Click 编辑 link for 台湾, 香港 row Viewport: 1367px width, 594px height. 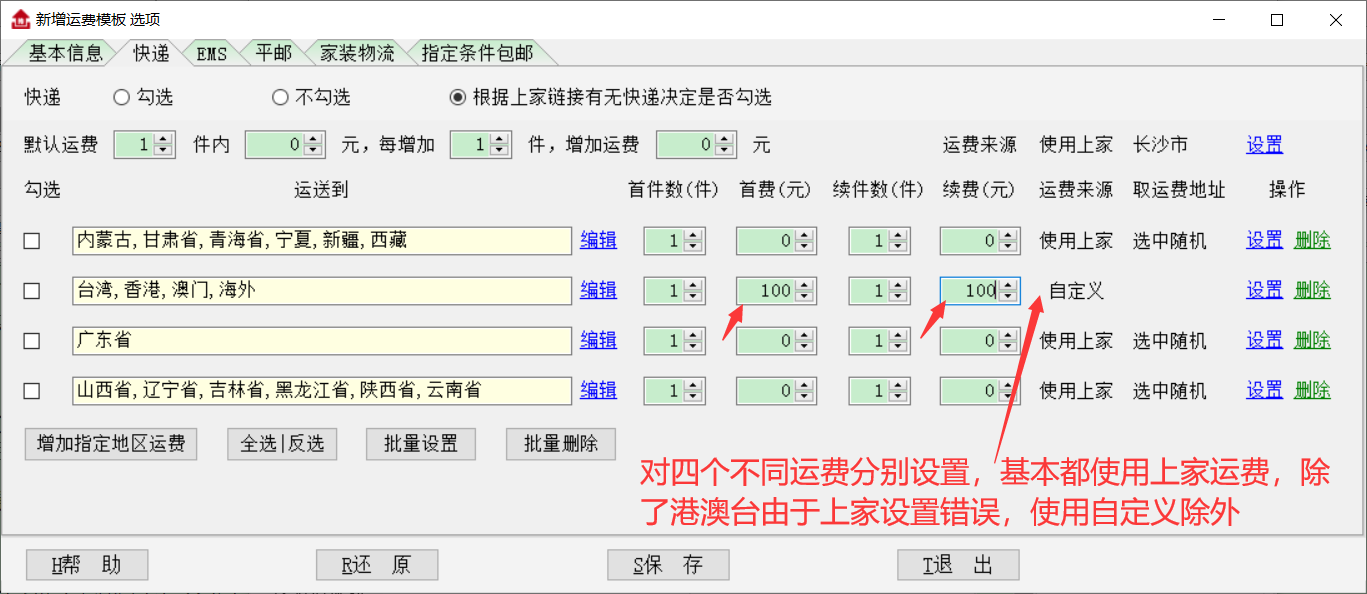click(x=598, y=291)
